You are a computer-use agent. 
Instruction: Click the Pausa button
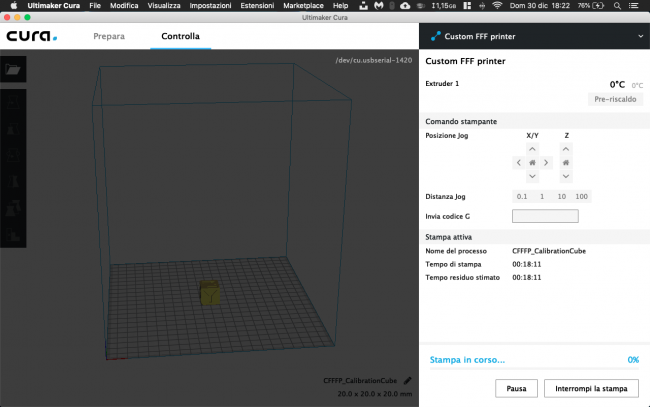[516, 388]
